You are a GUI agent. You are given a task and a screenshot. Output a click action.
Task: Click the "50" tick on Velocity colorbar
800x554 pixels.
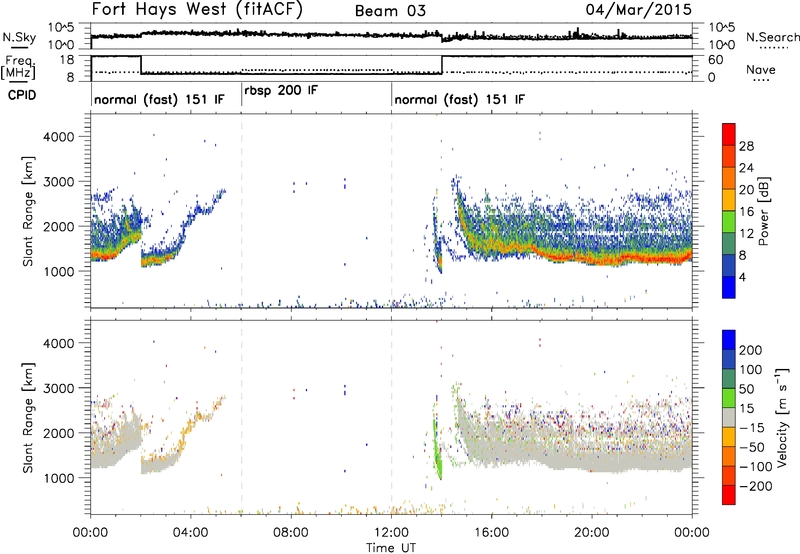coord(746,389)
